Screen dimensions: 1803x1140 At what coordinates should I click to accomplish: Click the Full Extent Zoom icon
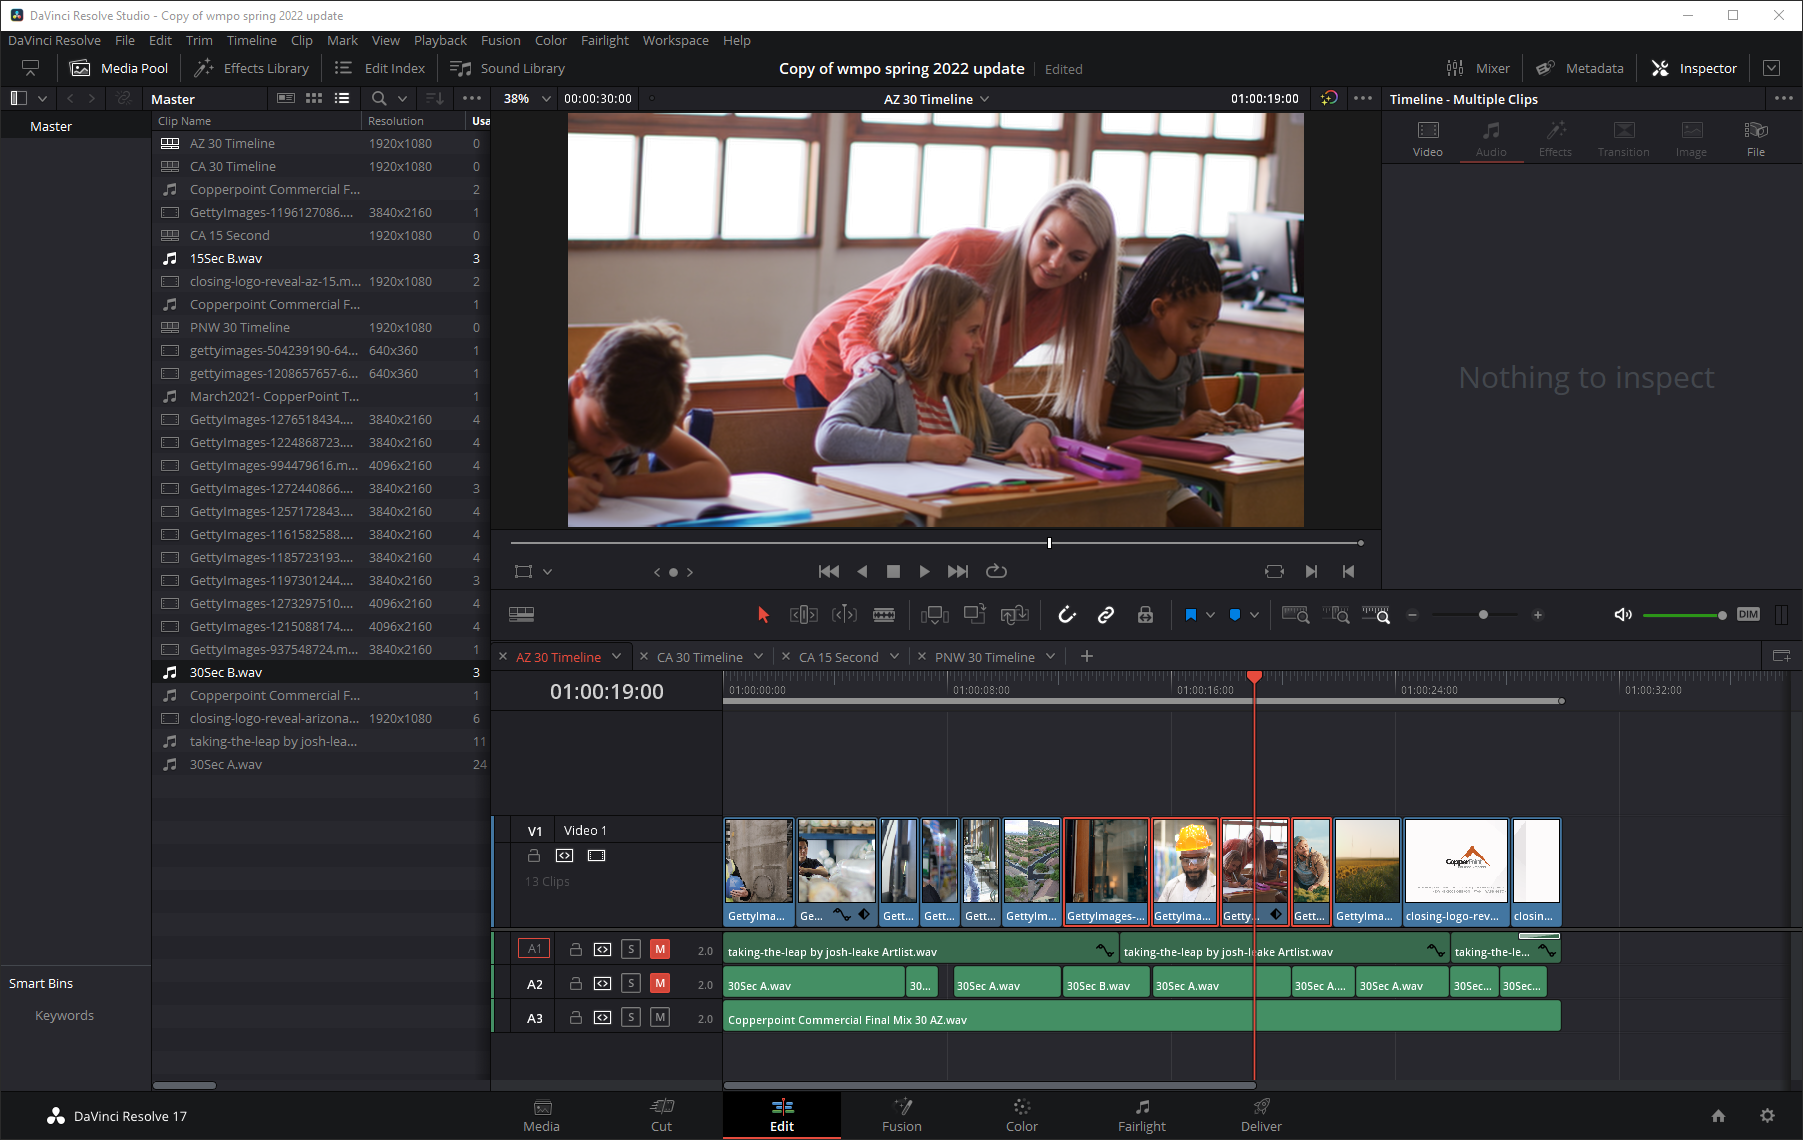click(1295, 615)
